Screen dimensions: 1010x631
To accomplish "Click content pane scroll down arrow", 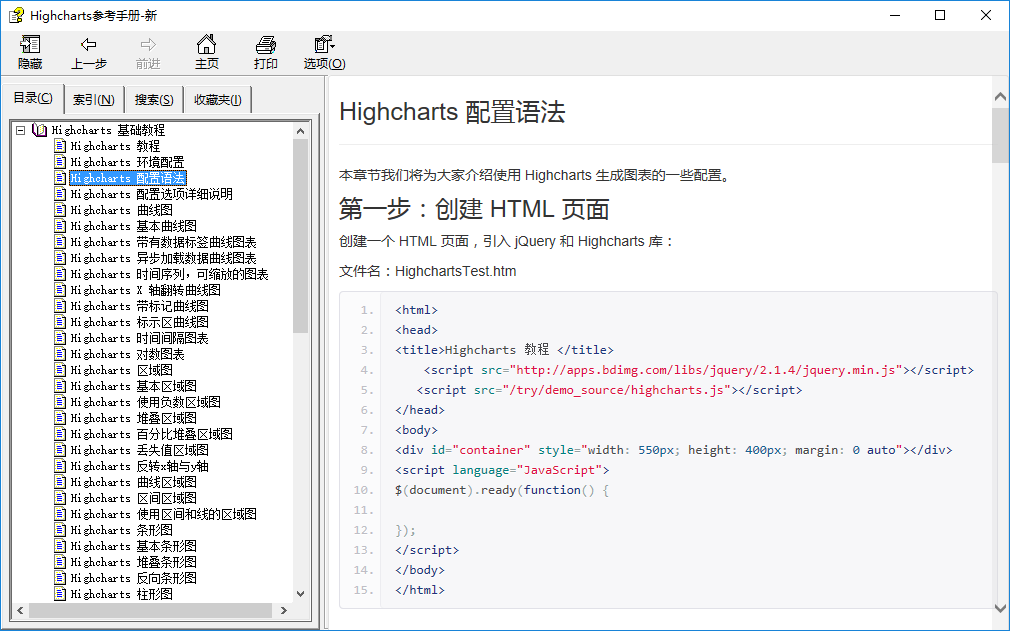I will click(1000, 608).
